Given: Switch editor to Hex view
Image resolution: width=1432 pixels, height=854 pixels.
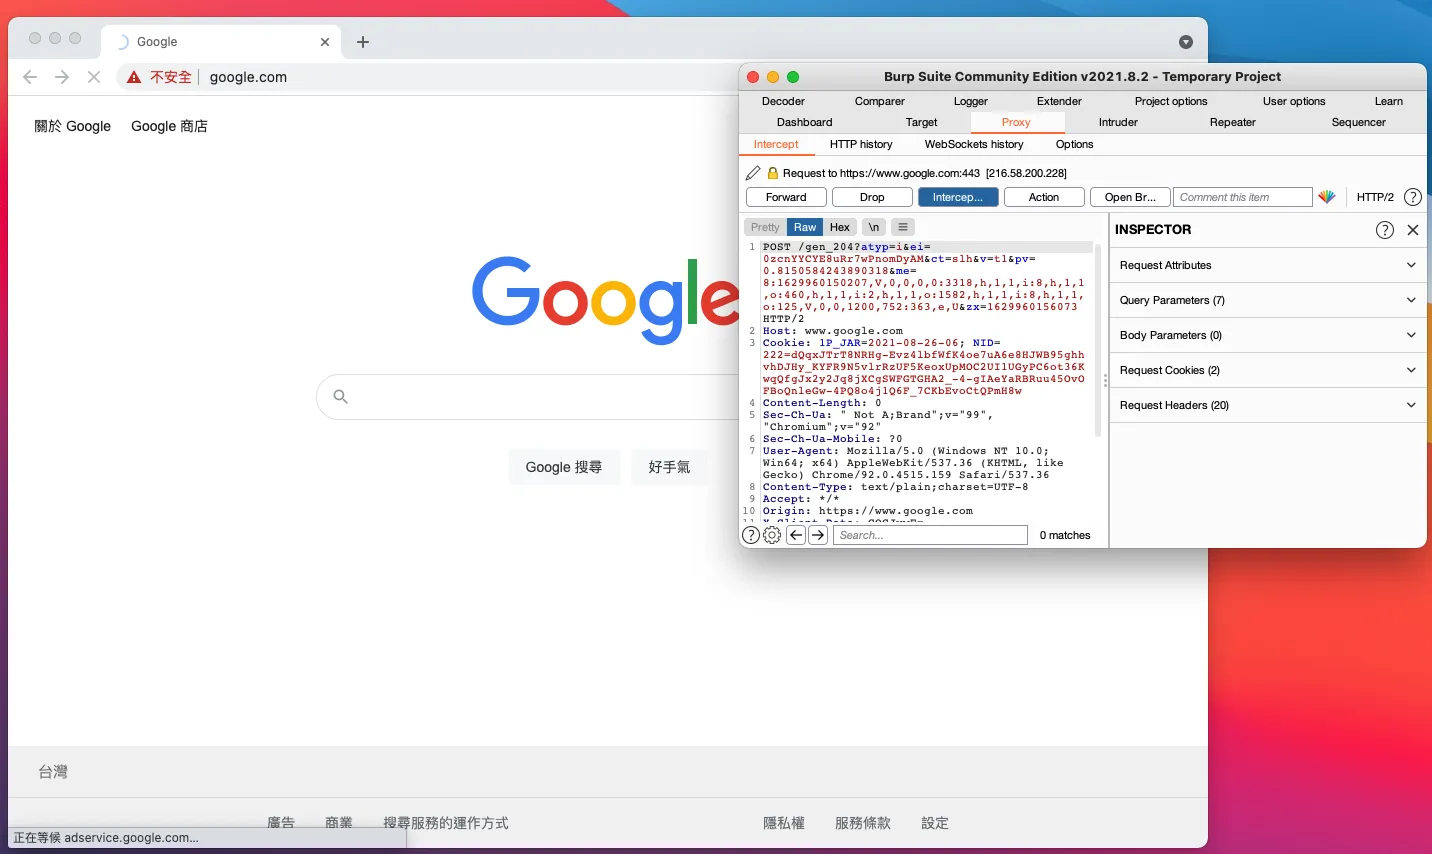Looking at the screenshot, I should pyautogui.click(x=840, y=227).
